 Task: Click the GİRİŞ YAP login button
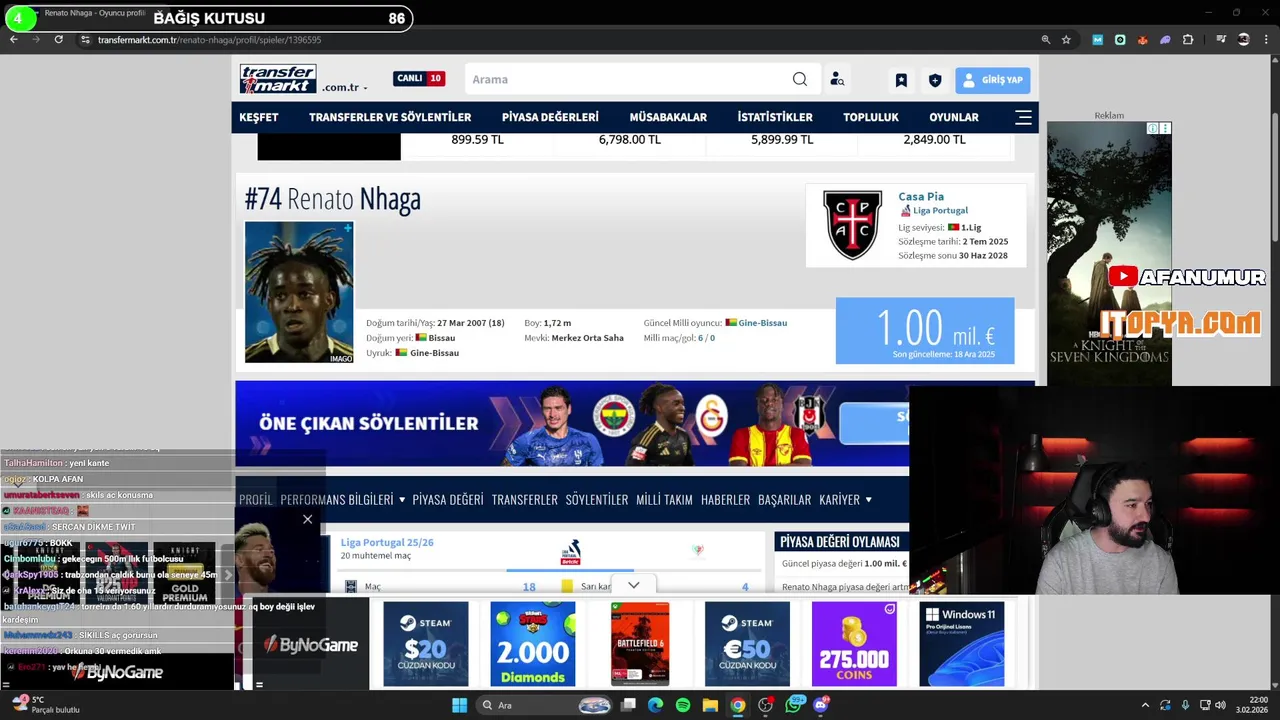[x=992, y=80]
